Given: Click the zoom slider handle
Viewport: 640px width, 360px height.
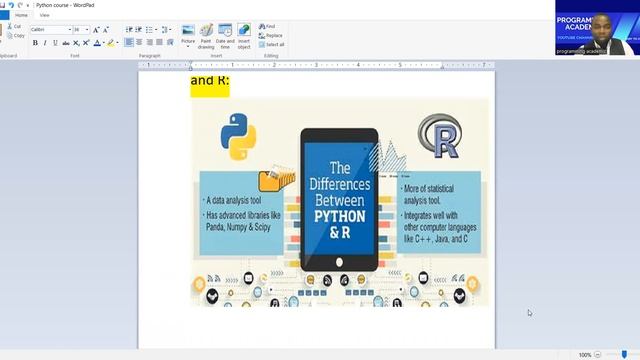Looking at the screenshot, I should [624, 354].
